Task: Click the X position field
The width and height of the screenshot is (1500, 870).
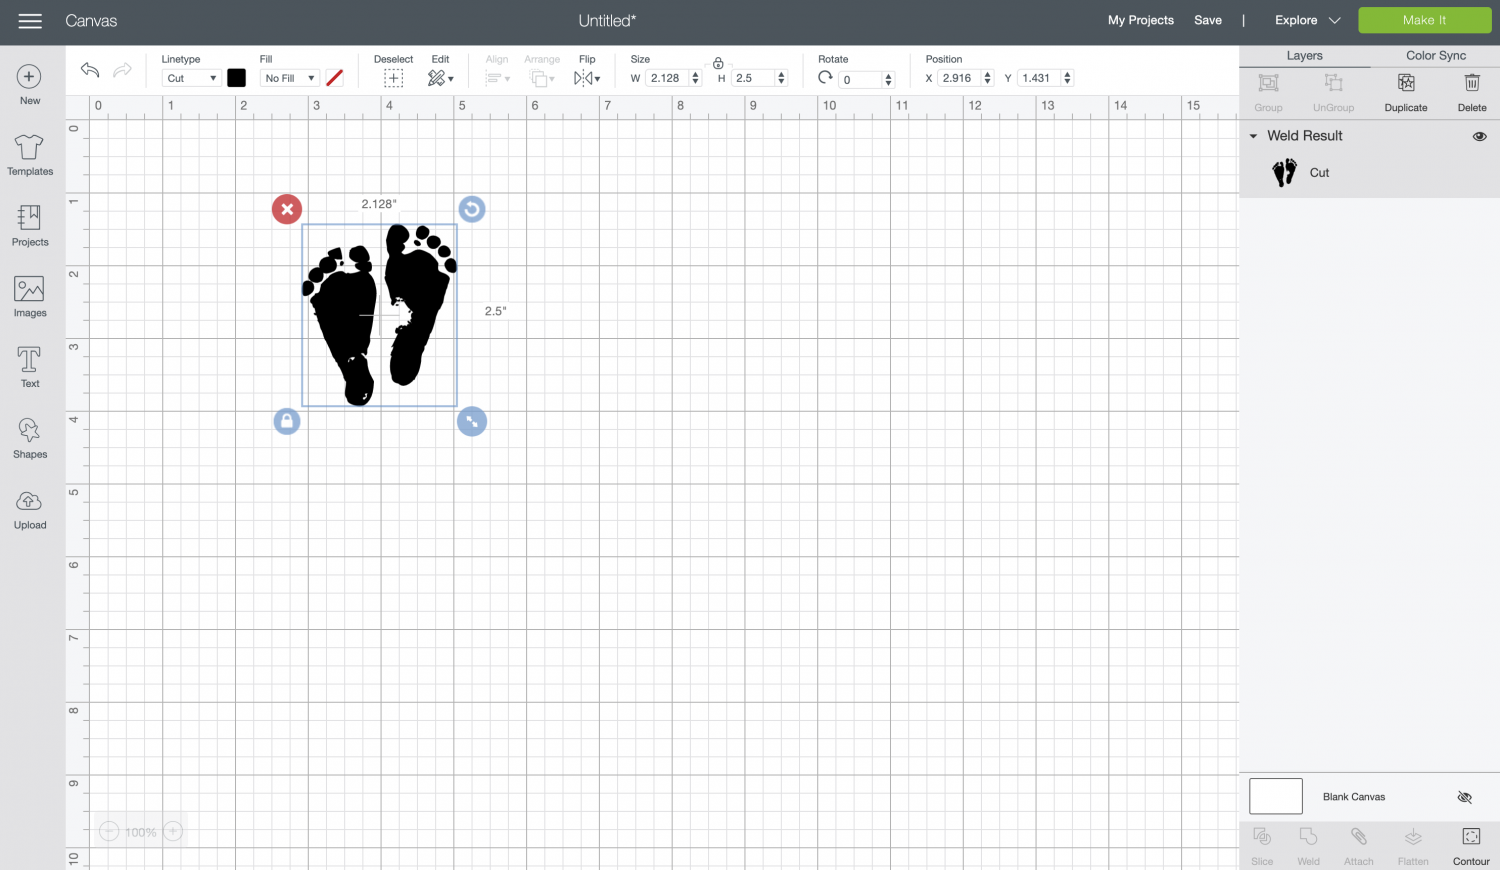Action: click(959, 78)
